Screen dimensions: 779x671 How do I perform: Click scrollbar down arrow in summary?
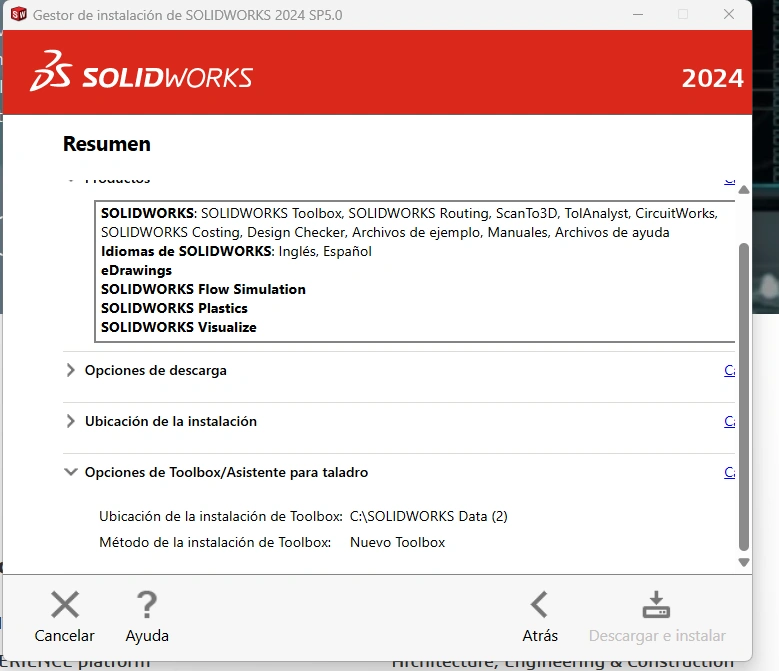coord(744,562)
